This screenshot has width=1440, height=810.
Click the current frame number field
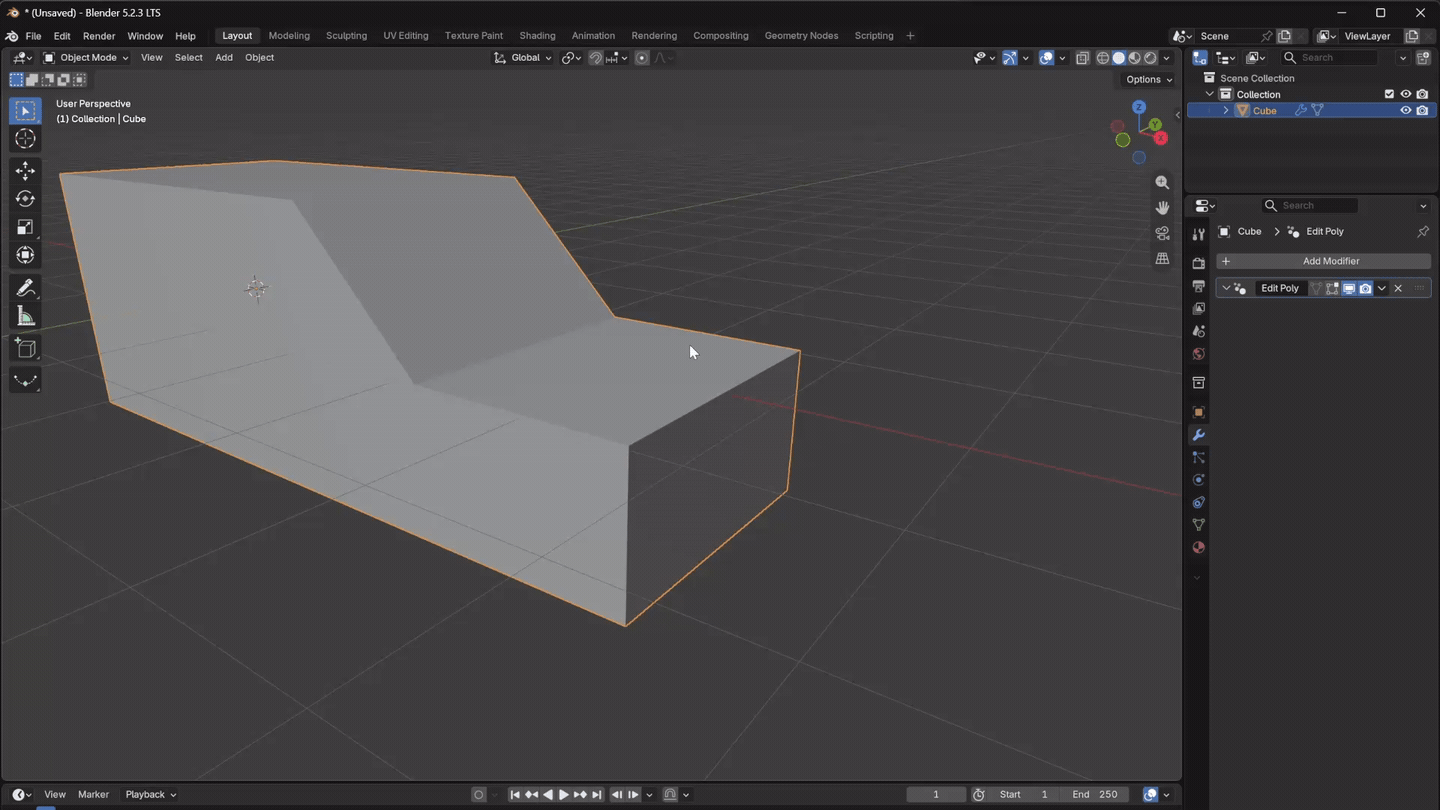pyautogui.click(x=936, y=795)
